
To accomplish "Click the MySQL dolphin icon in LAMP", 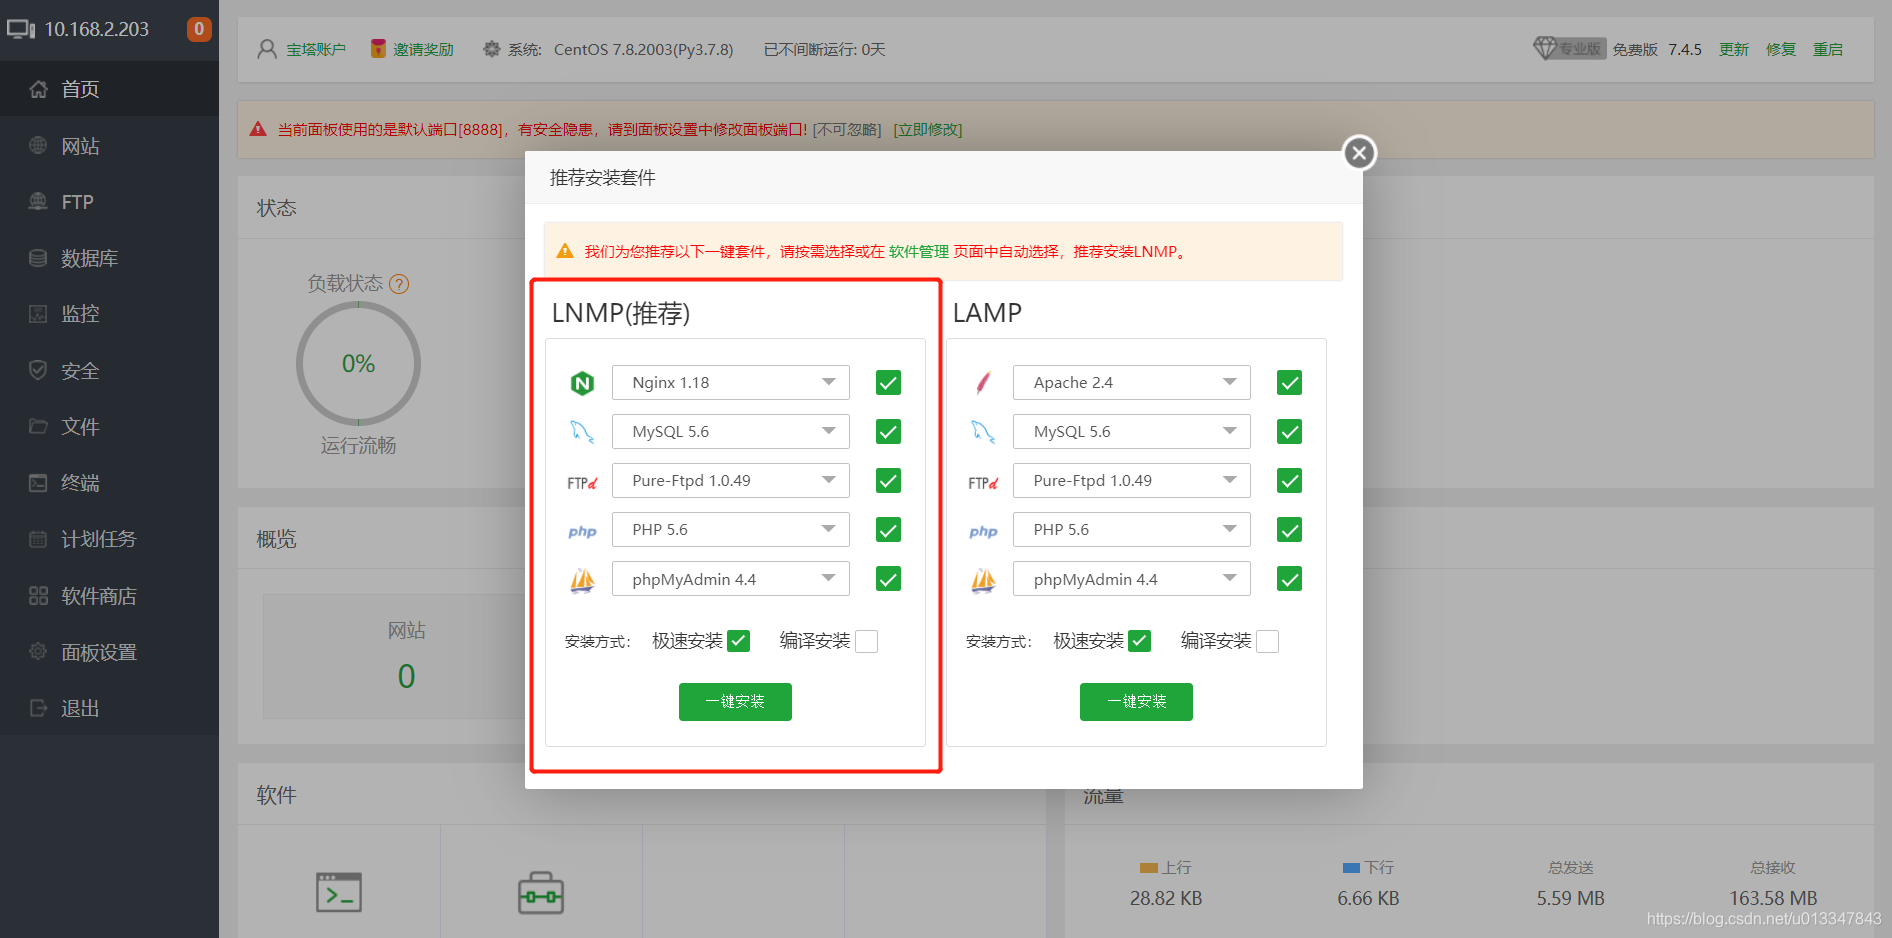I will 983,432.
